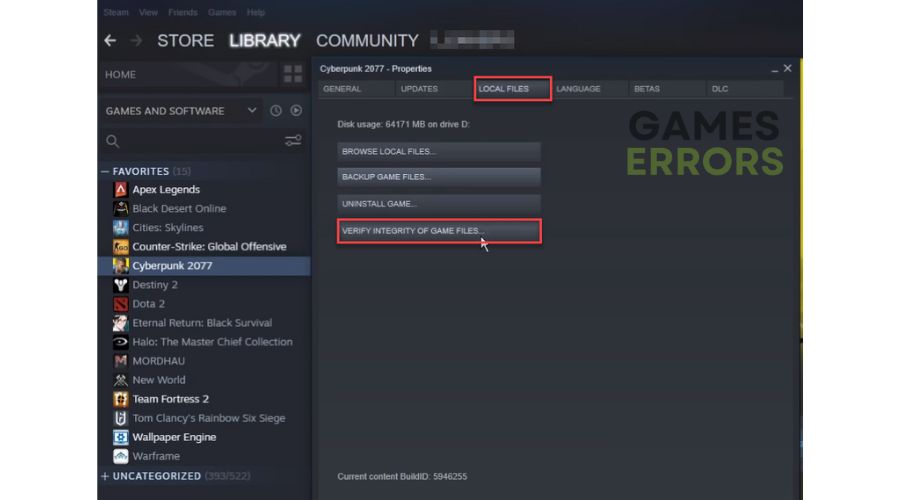Click Backup Game Files button
The image size is (900, 500).
coord(439,177)
